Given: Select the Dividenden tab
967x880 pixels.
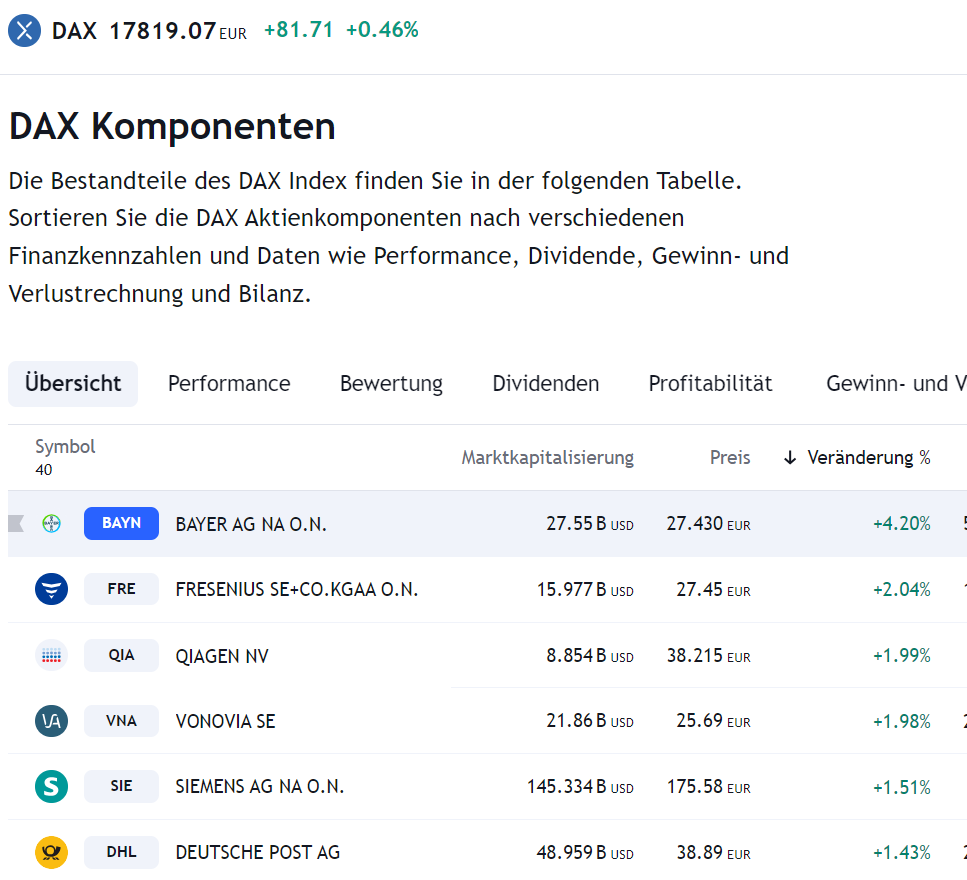Looking at the screenshot, I should [x=546, y=384].
